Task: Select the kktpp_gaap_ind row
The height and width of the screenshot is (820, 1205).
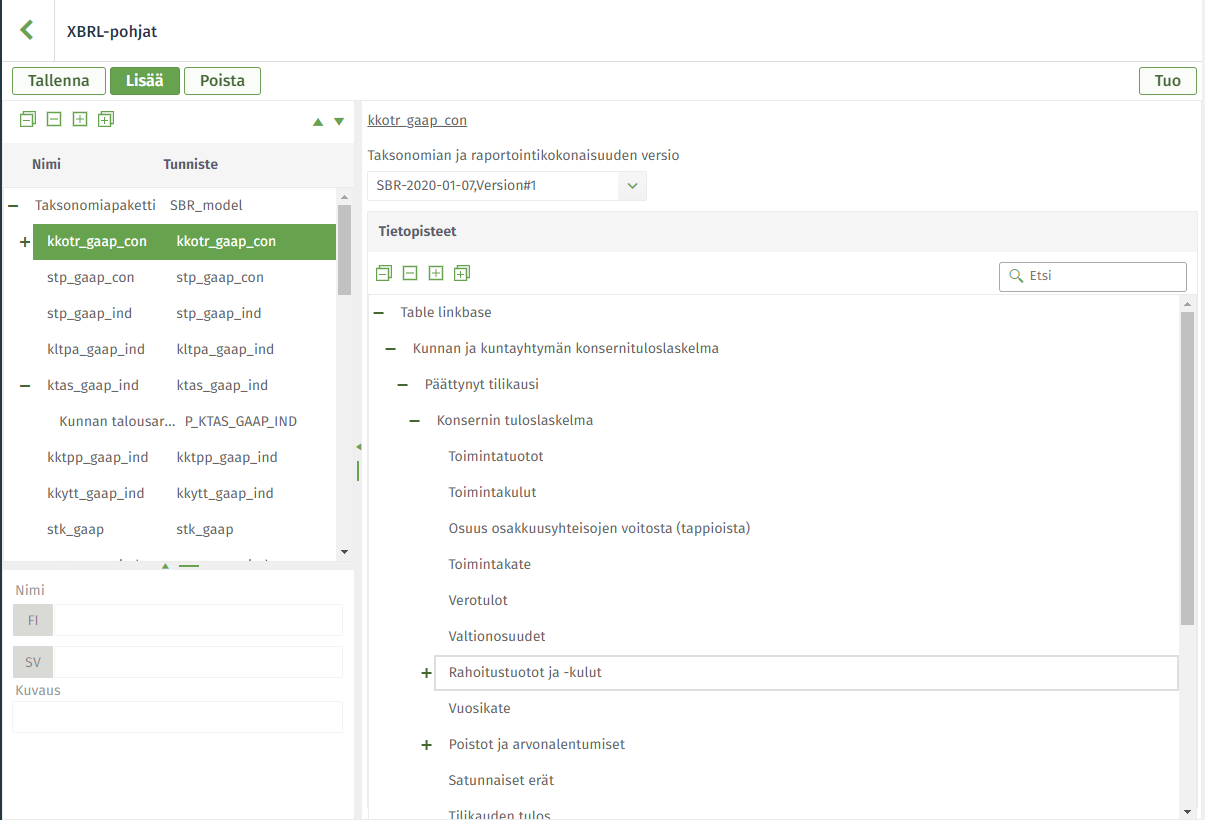Action: click(x=185, y=457)
